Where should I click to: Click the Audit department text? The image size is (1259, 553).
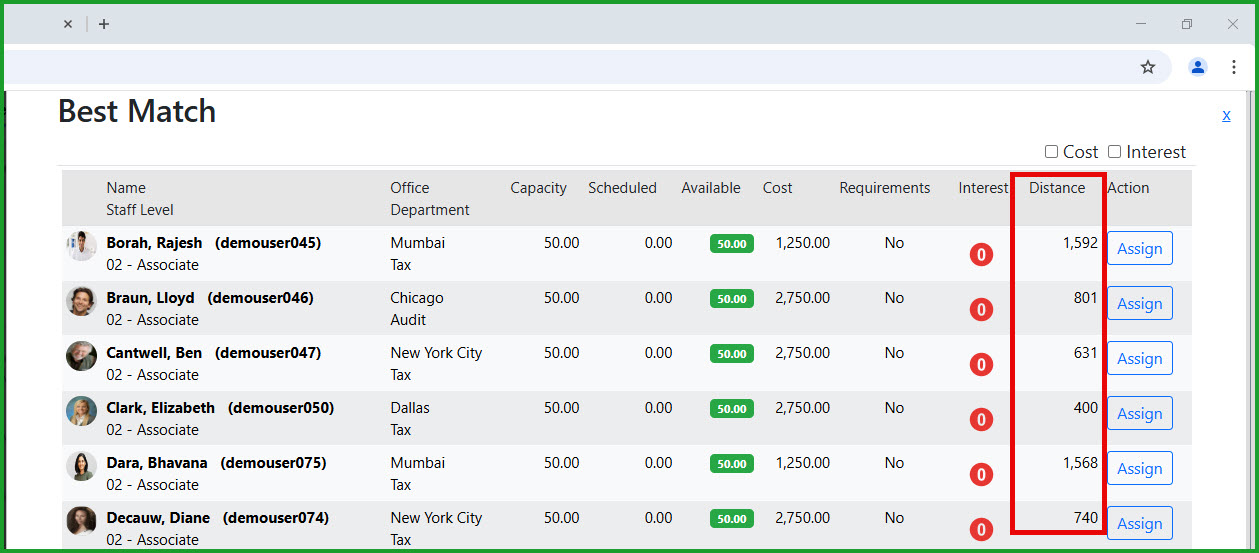408,320
